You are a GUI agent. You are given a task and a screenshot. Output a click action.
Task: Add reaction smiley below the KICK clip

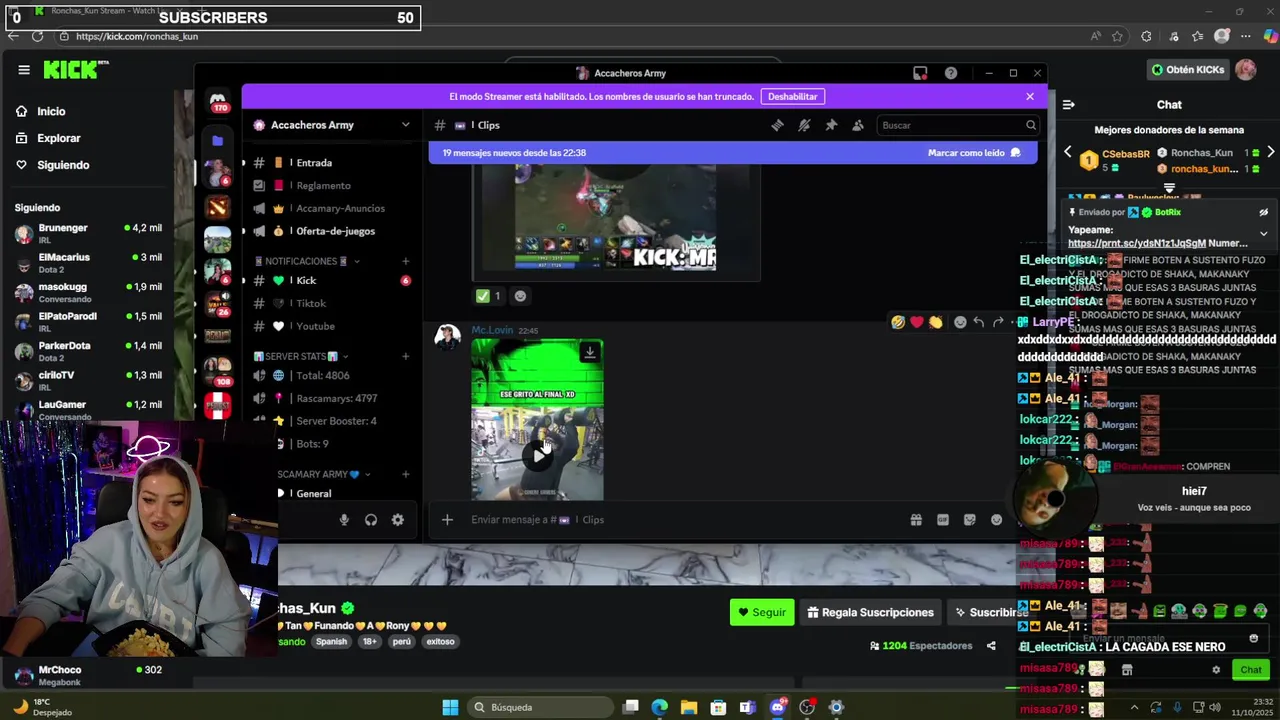[520, 296]
